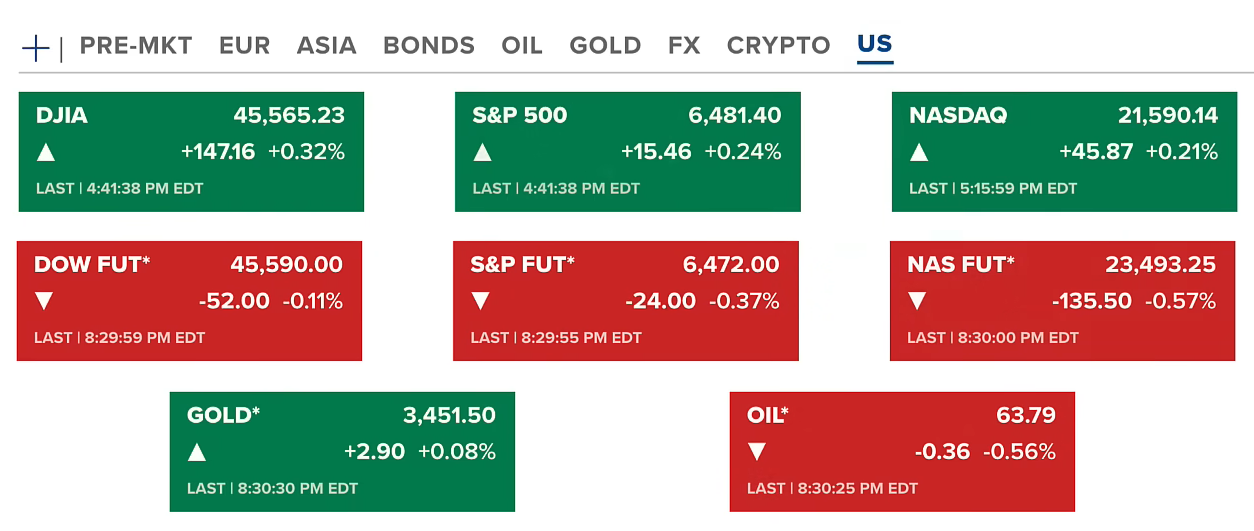Open the DJIA quote link

62,116
